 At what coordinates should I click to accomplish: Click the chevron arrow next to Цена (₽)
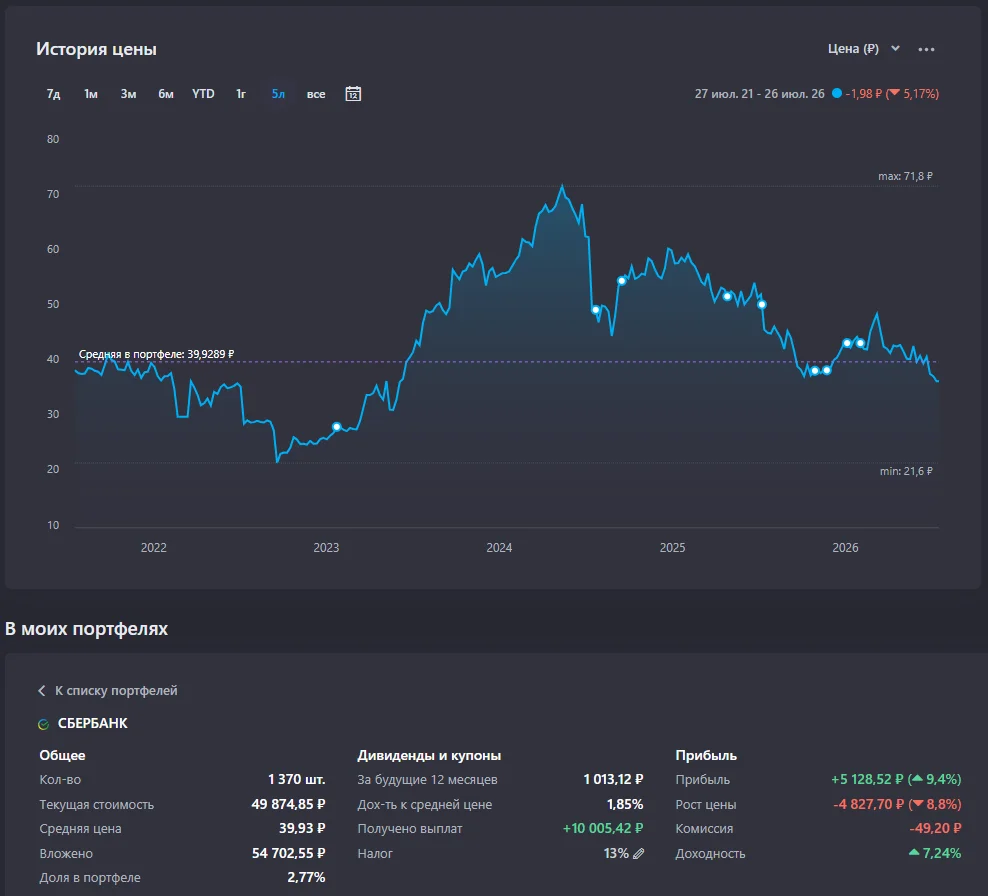[x=895, y=49]
